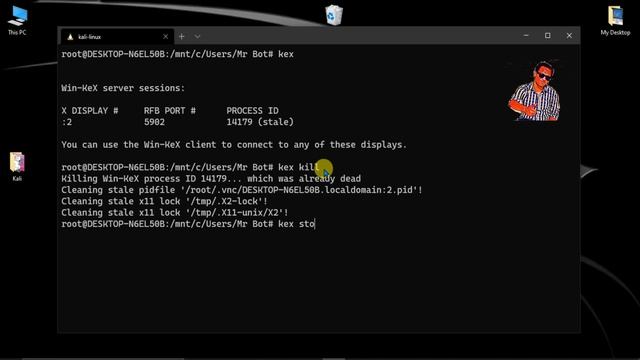The width and height of the screenshot is (640, 360).
Task: Click the 'X DISPLAY #' column header
Action: (x=90, y=111)
